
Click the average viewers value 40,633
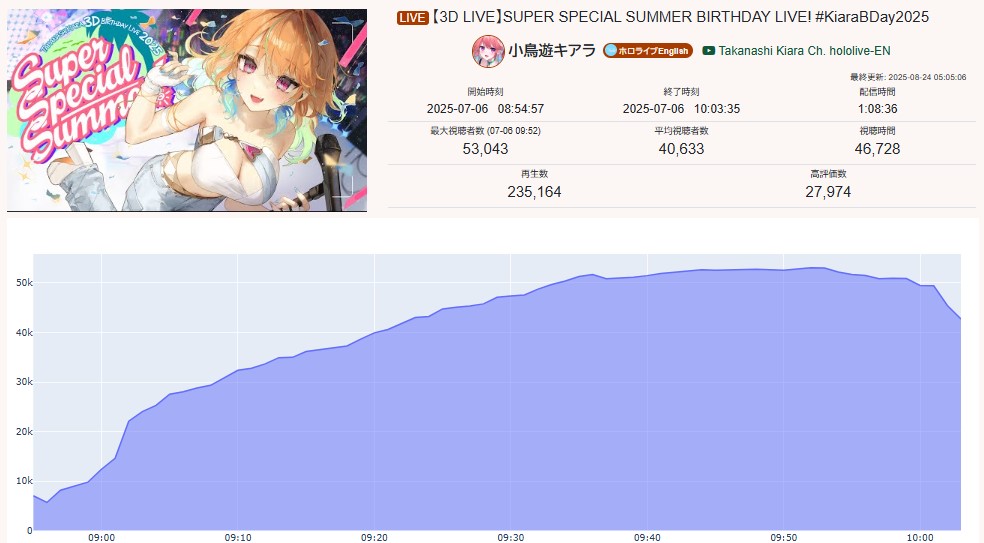(681, 149)
